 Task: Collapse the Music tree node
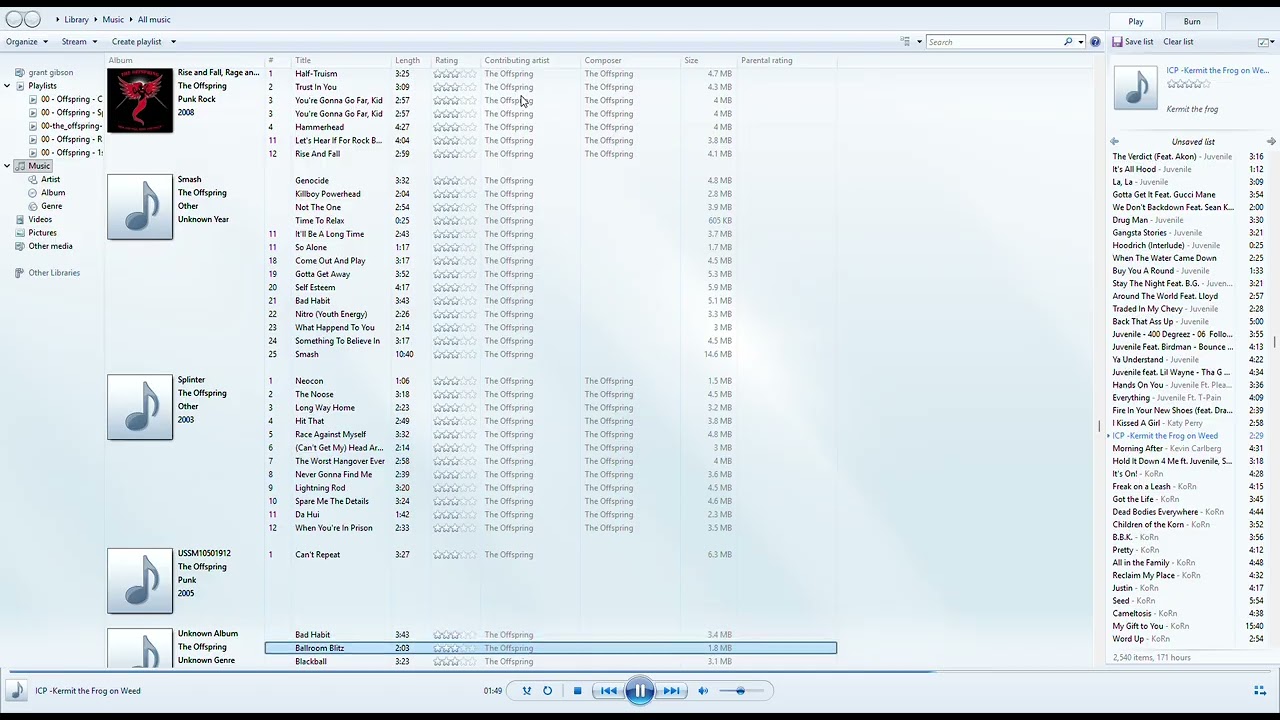click(8, 166)
